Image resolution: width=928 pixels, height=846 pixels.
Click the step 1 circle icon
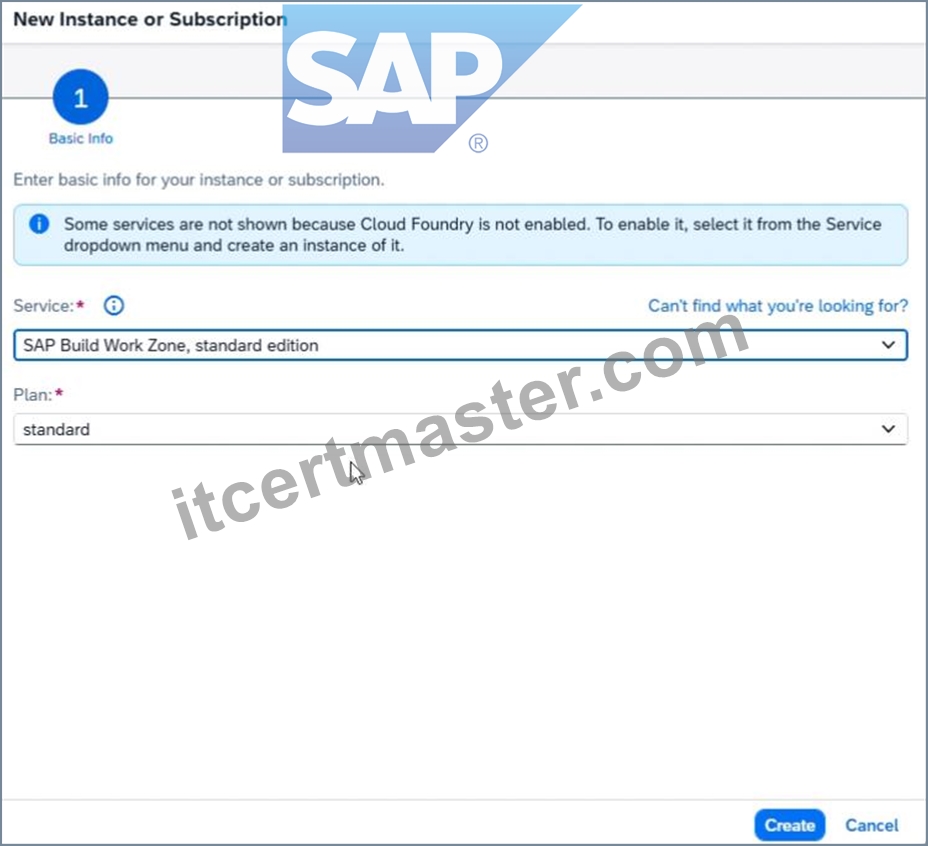[80, 97]
